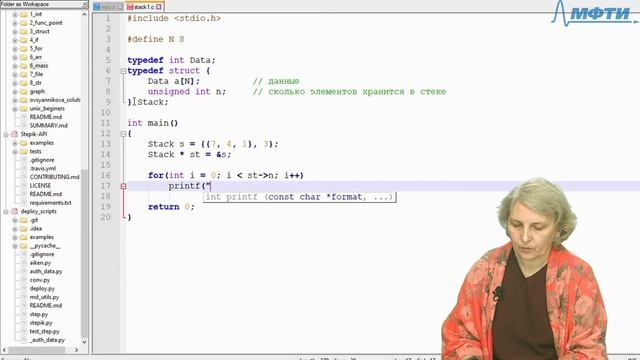
Task: Collapse the deploy_scripts root node
Action: [6, 211]
